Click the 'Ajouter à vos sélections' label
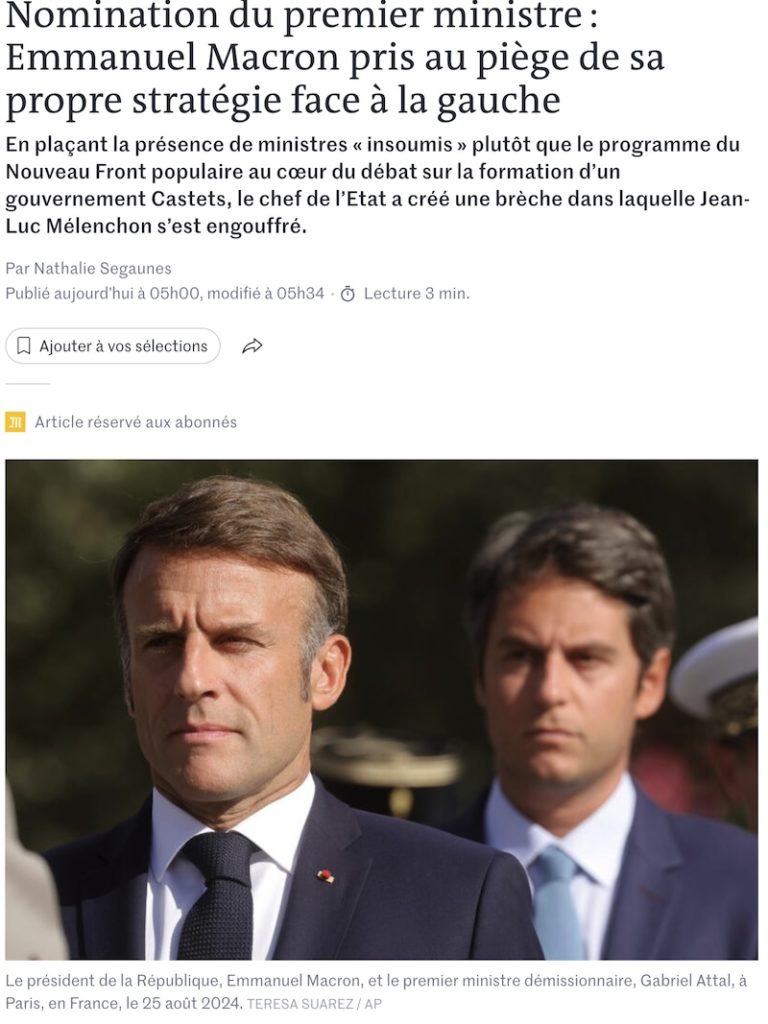 click(x=123, y=346)
